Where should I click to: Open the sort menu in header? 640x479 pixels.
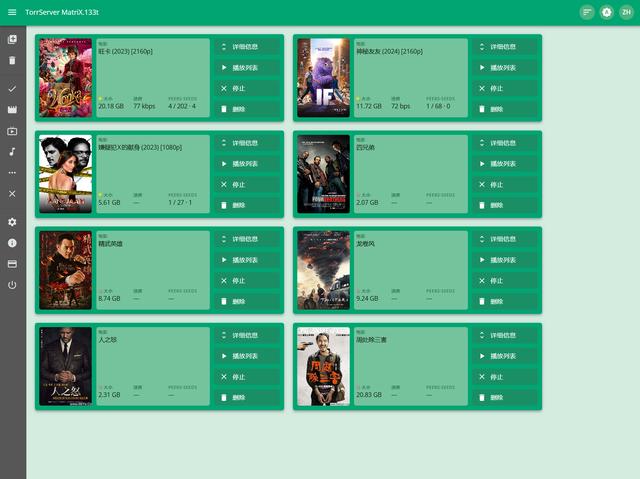(x=587, y=12)
